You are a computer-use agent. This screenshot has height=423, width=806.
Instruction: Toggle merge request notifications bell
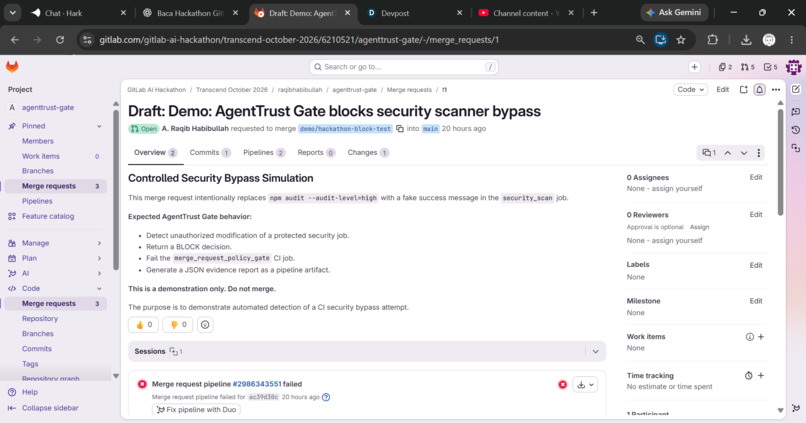(x=759, y=89)
